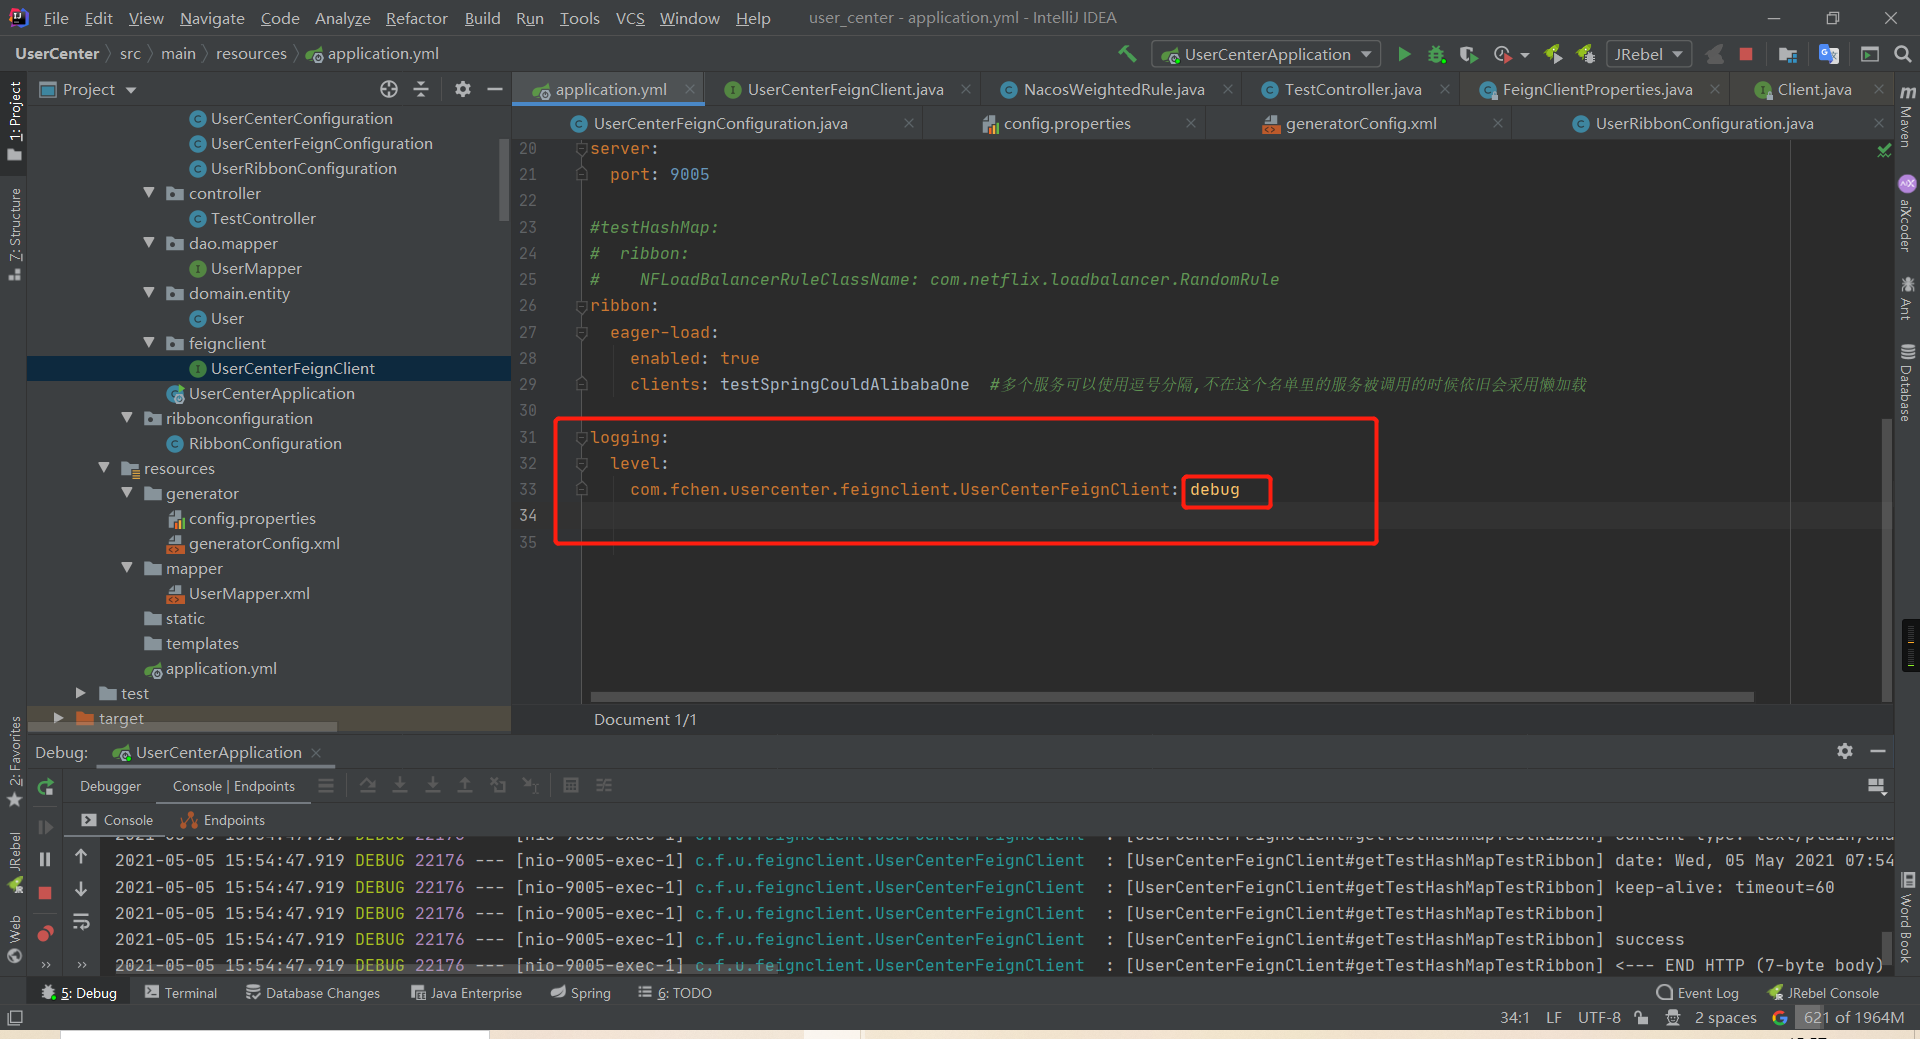Rerun the debug session
1920x1039 pixels.
click(x=44, y=787)
